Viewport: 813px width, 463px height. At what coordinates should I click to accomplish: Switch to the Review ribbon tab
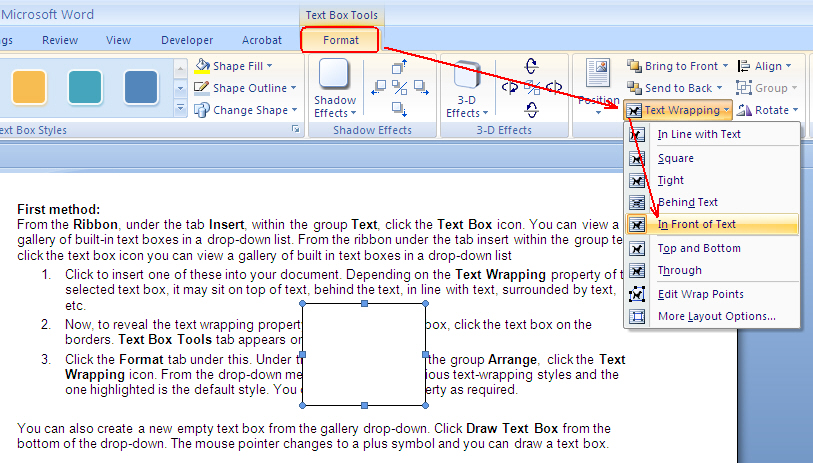tap(60, 40)
